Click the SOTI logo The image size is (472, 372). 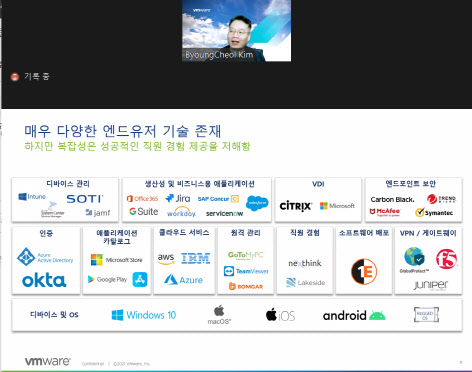coord(85,199)
